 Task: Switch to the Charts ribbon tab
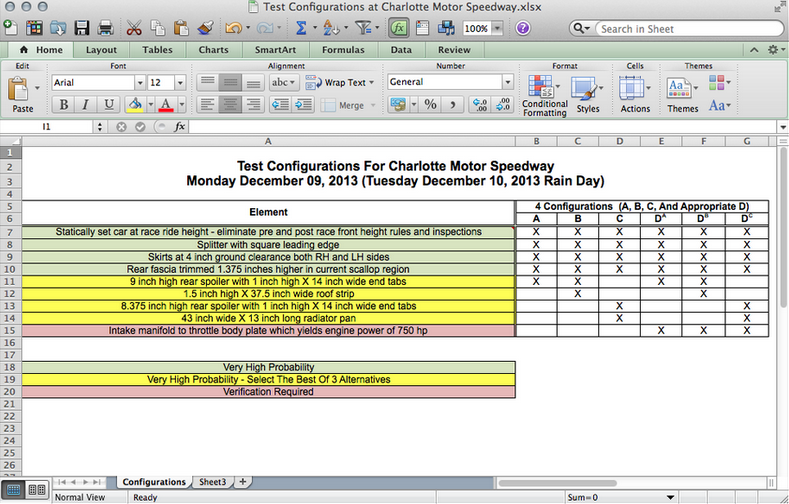213,50
